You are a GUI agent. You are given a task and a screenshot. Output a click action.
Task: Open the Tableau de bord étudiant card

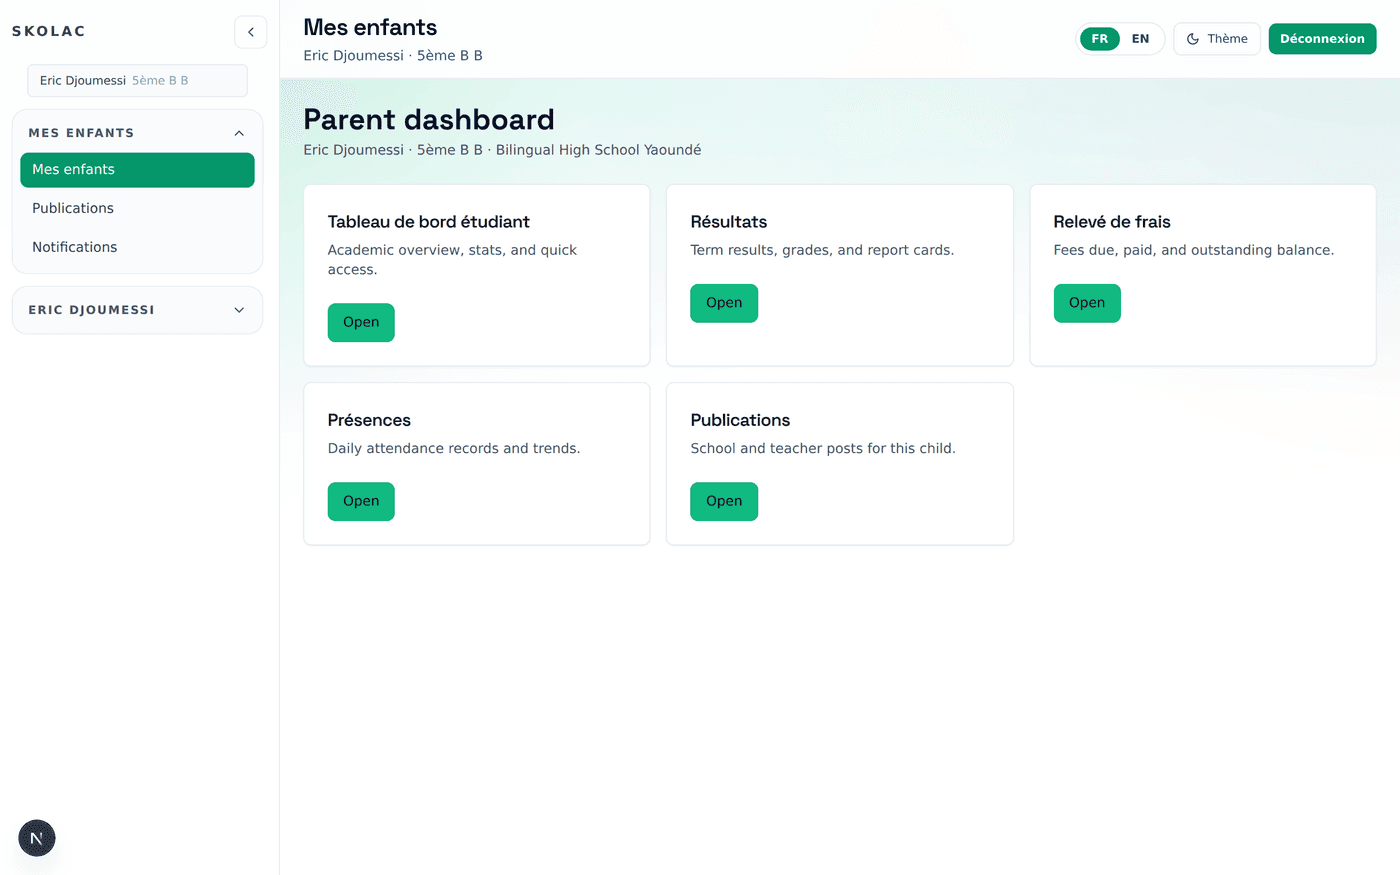361,322
